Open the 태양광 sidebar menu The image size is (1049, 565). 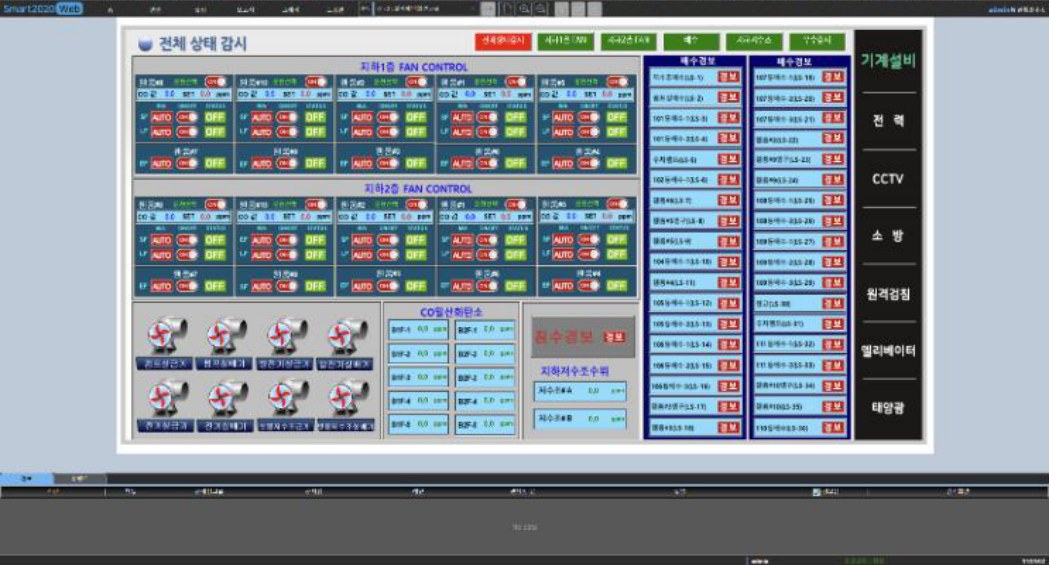tap(888, 407)
